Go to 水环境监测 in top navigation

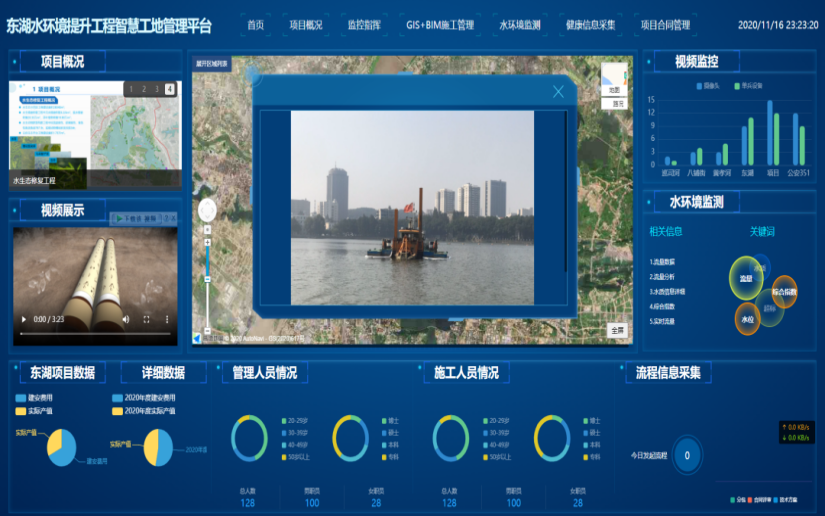pos(519,24)
